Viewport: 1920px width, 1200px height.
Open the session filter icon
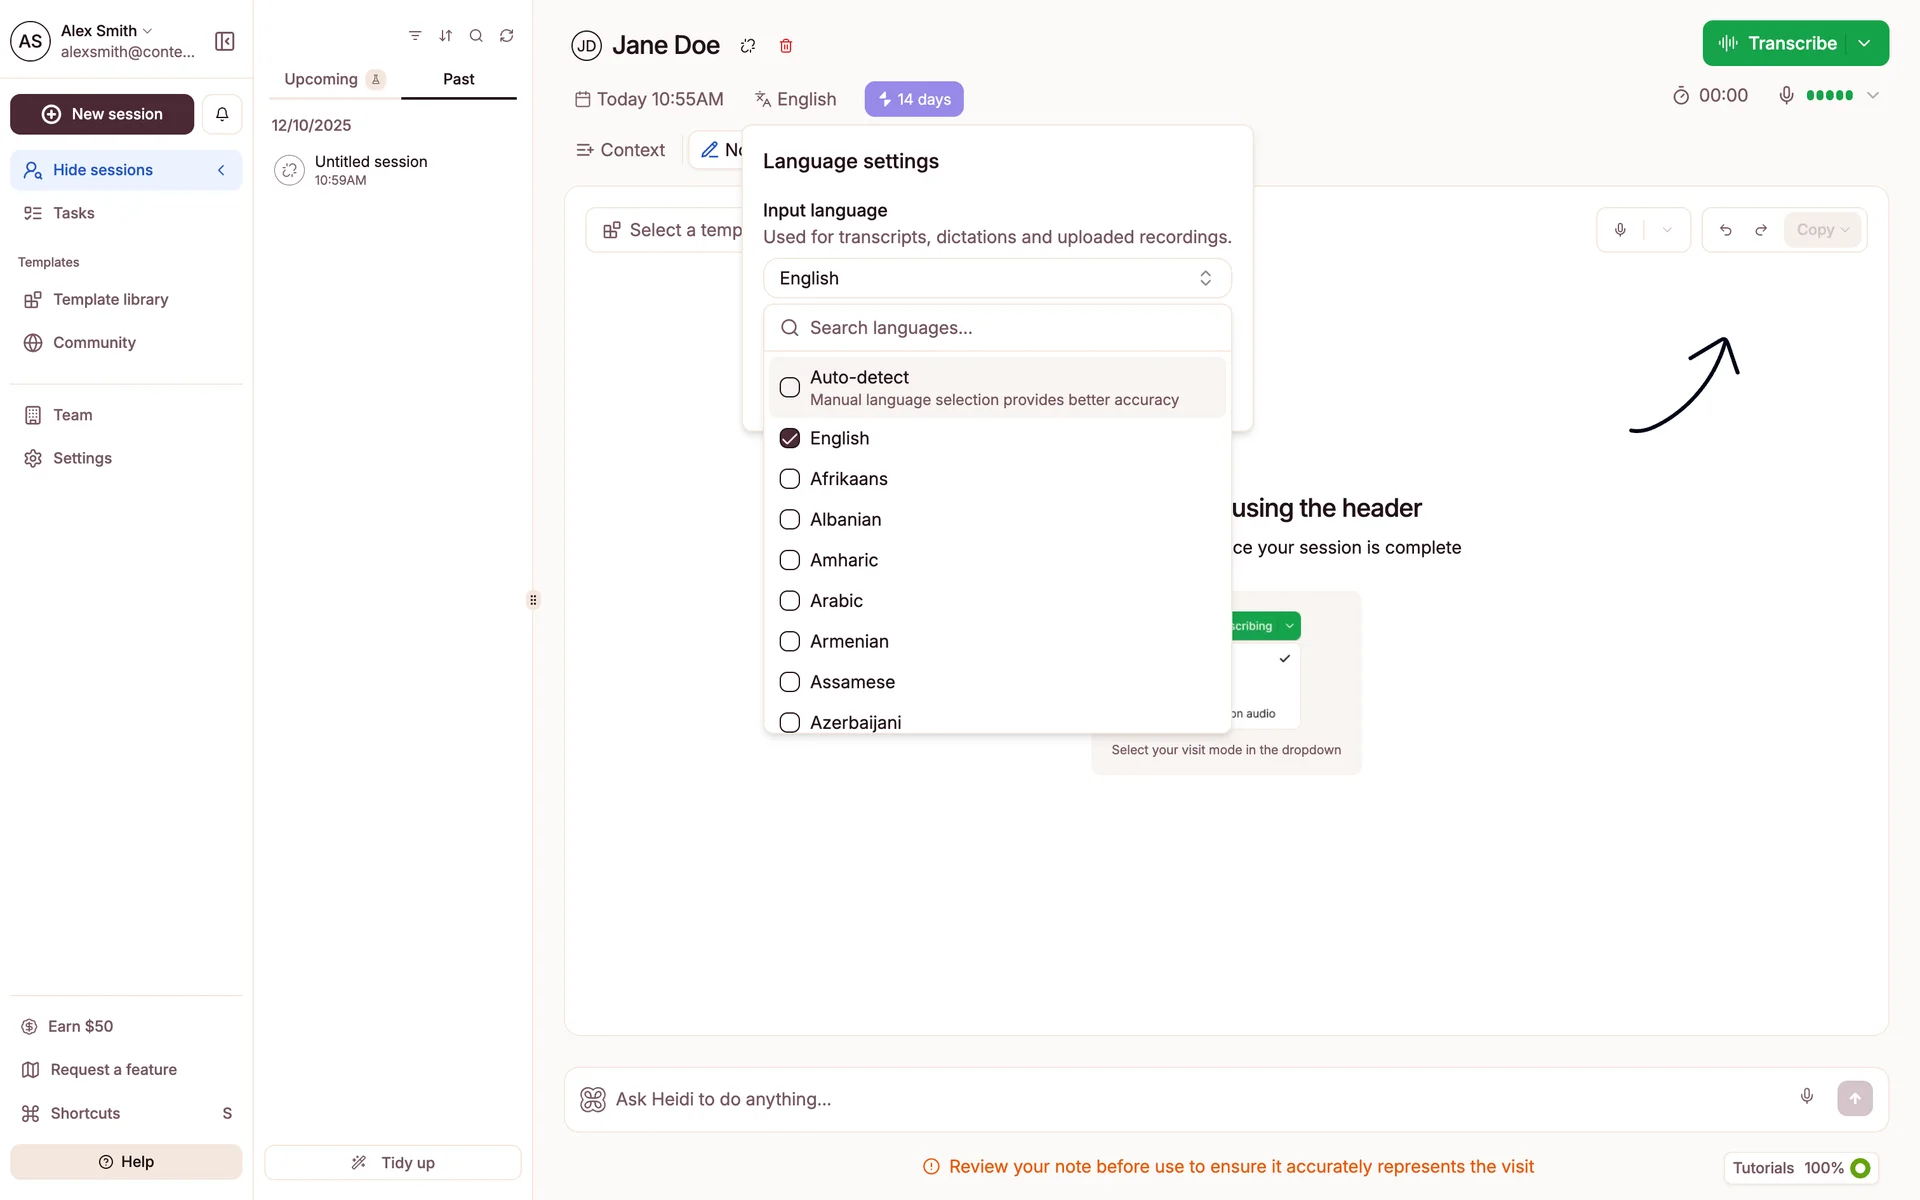click(x=415, y=36)
